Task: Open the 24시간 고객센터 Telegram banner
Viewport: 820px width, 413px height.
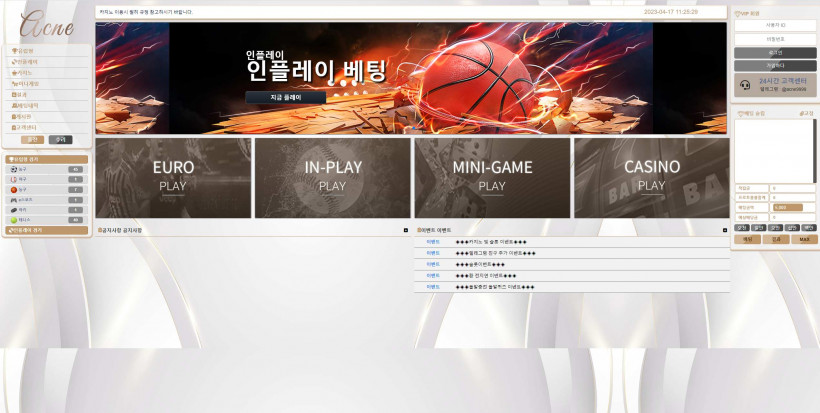Action: pos(775,85)
